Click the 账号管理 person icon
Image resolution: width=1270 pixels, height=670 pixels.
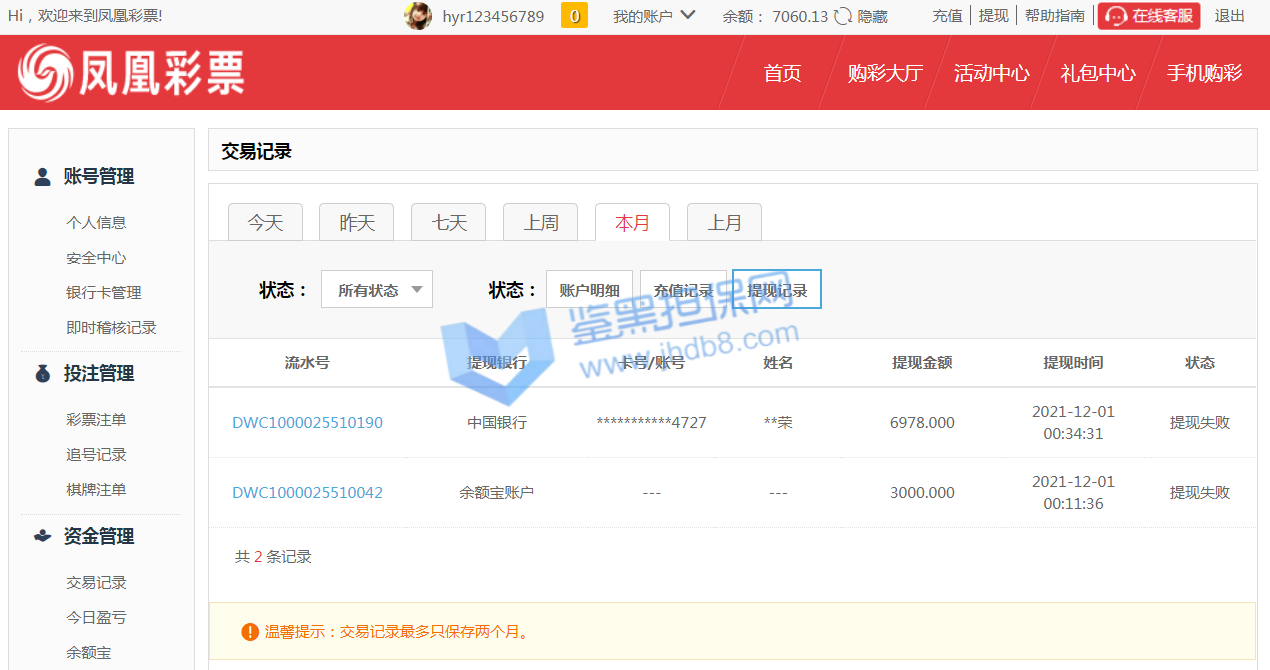(42, 177)
